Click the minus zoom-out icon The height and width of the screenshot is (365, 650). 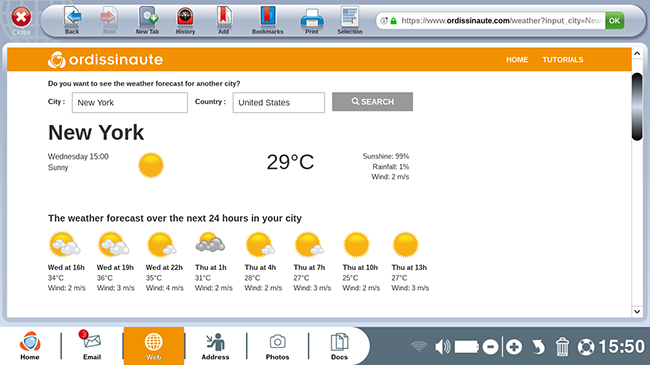[x=490, y=347]
